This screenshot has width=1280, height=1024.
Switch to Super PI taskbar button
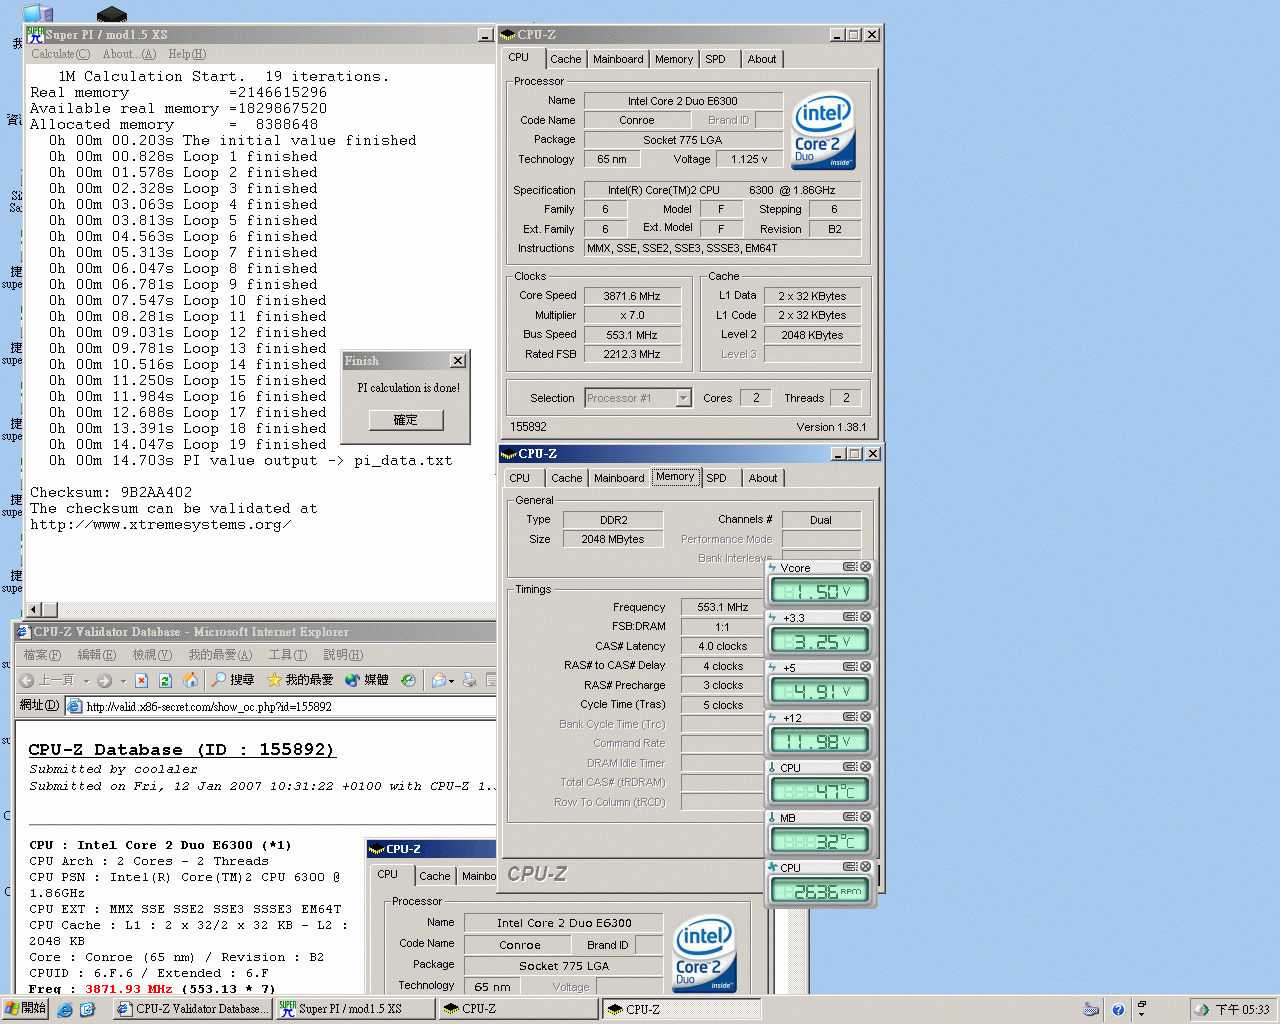[x=355, y=1009]
